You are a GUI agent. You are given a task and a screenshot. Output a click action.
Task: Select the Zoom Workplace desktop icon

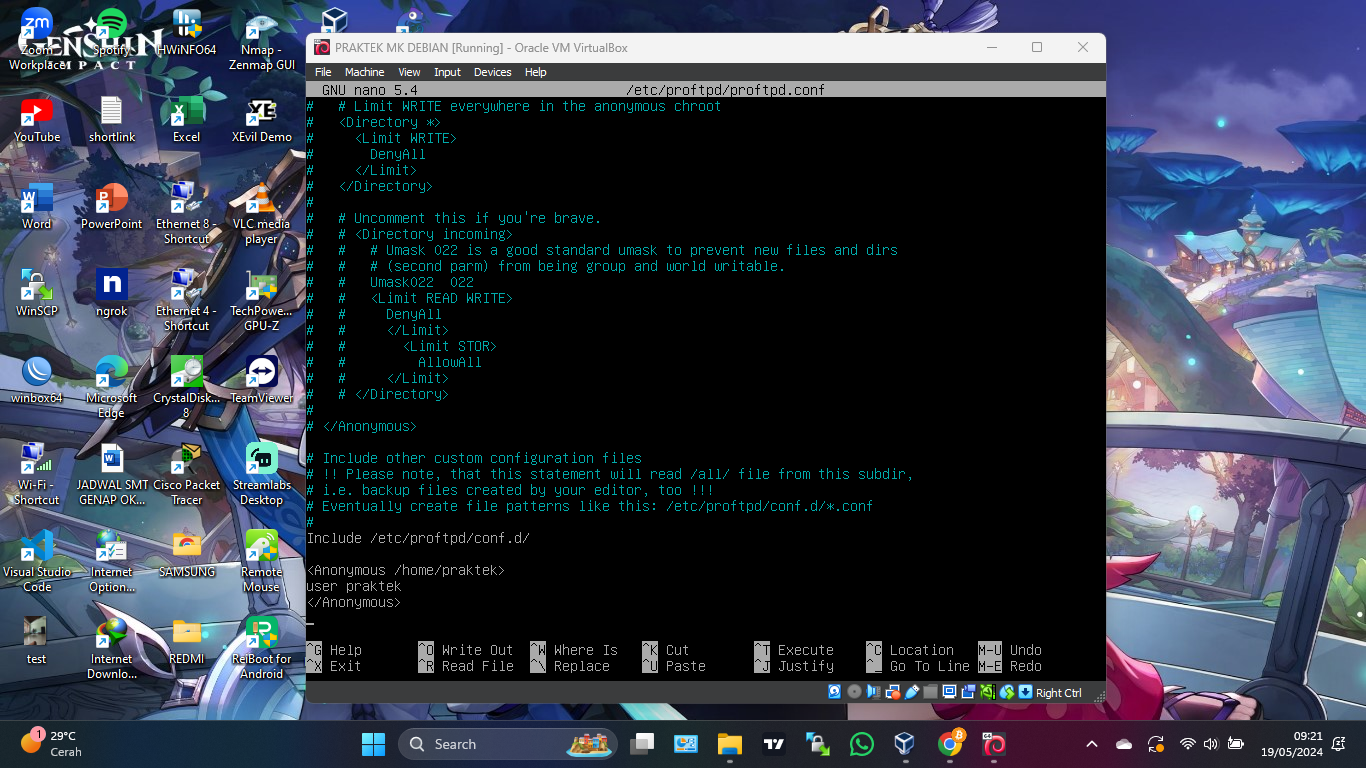37,39
